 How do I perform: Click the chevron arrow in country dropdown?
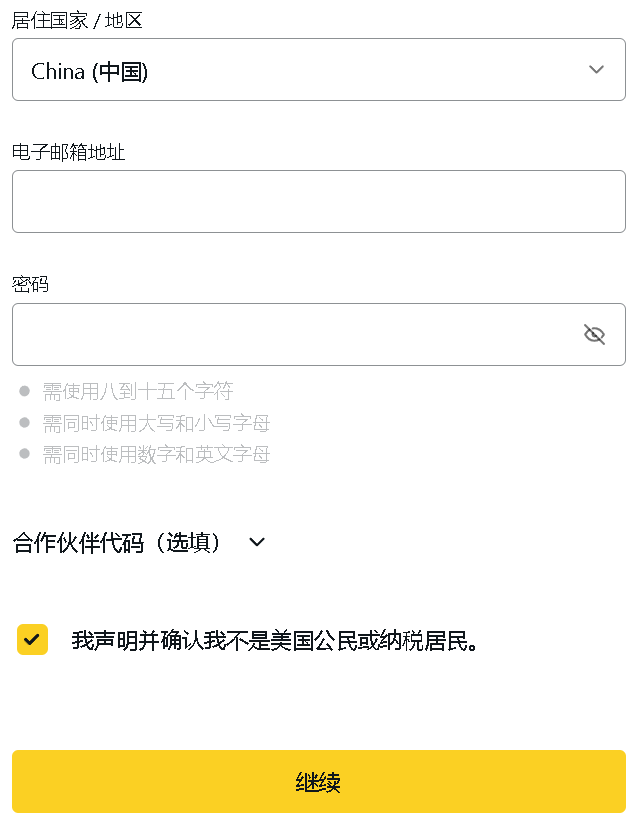[597, 69]
